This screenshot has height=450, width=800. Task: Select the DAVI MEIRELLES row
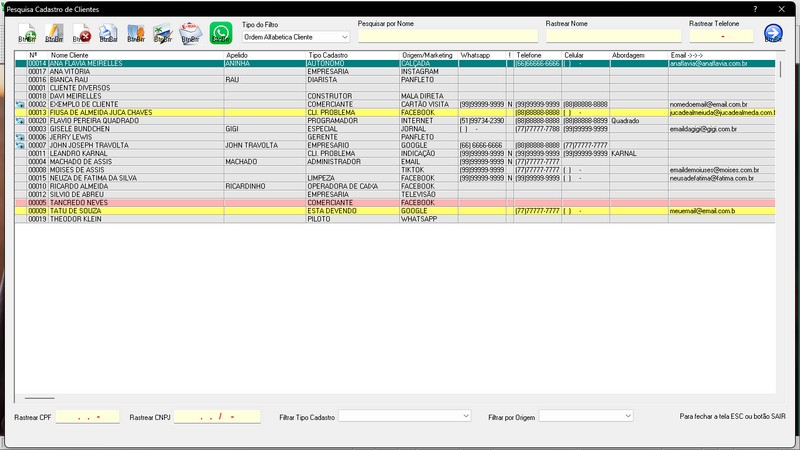pos(395,96)
